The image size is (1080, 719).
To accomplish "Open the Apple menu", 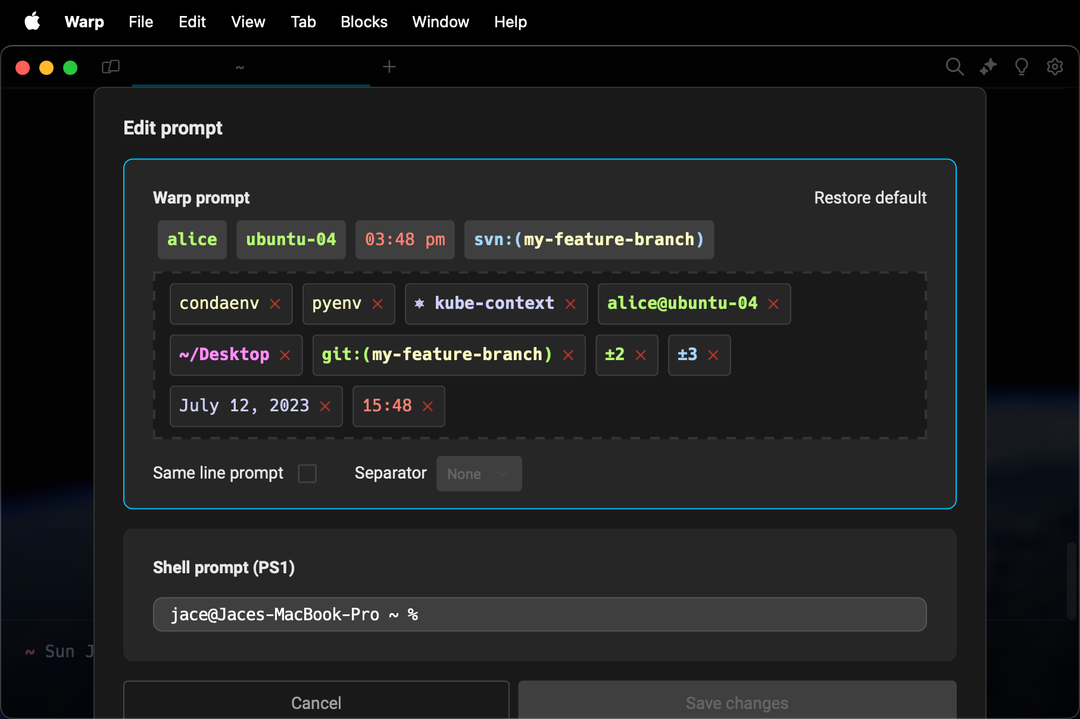I will (32, 22).
